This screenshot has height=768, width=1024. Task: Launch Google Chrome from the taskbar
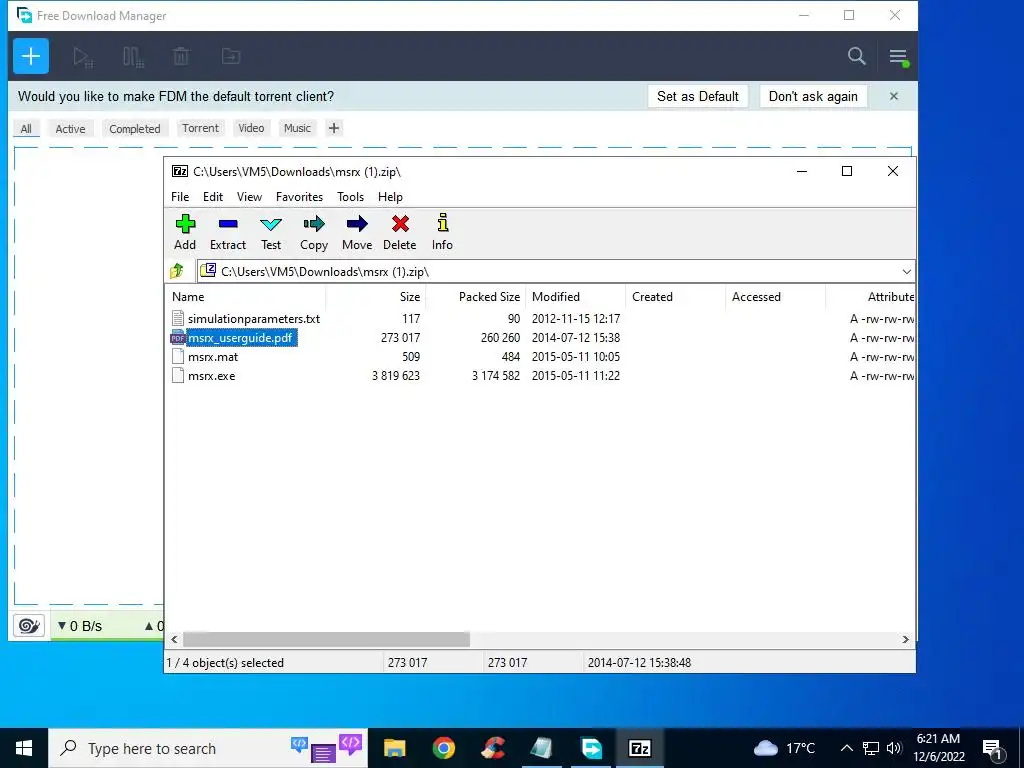(x=443, y=748)
